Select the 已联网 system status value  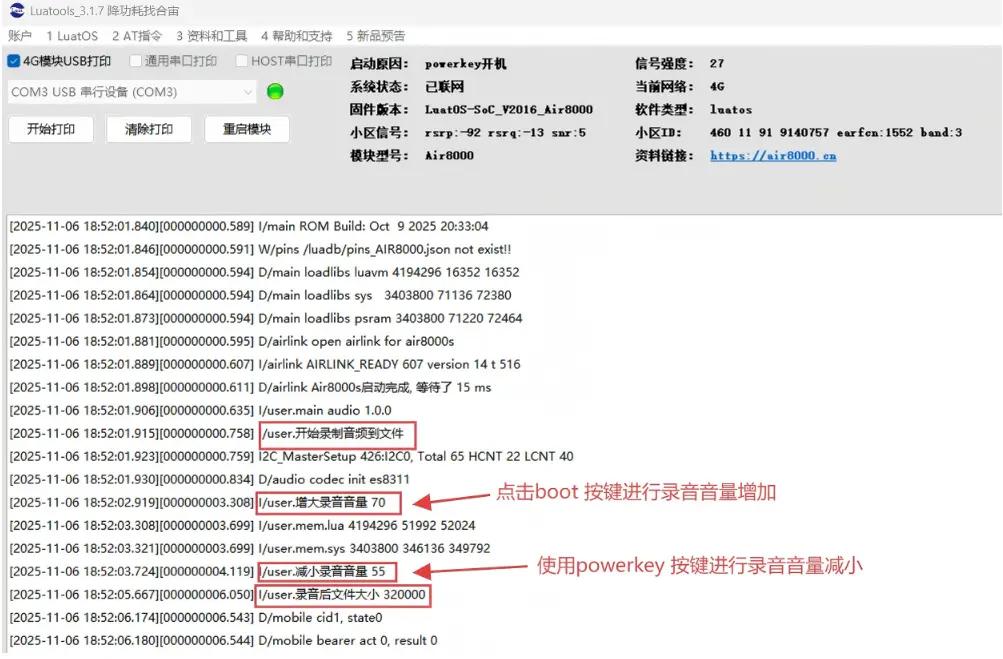445,86
